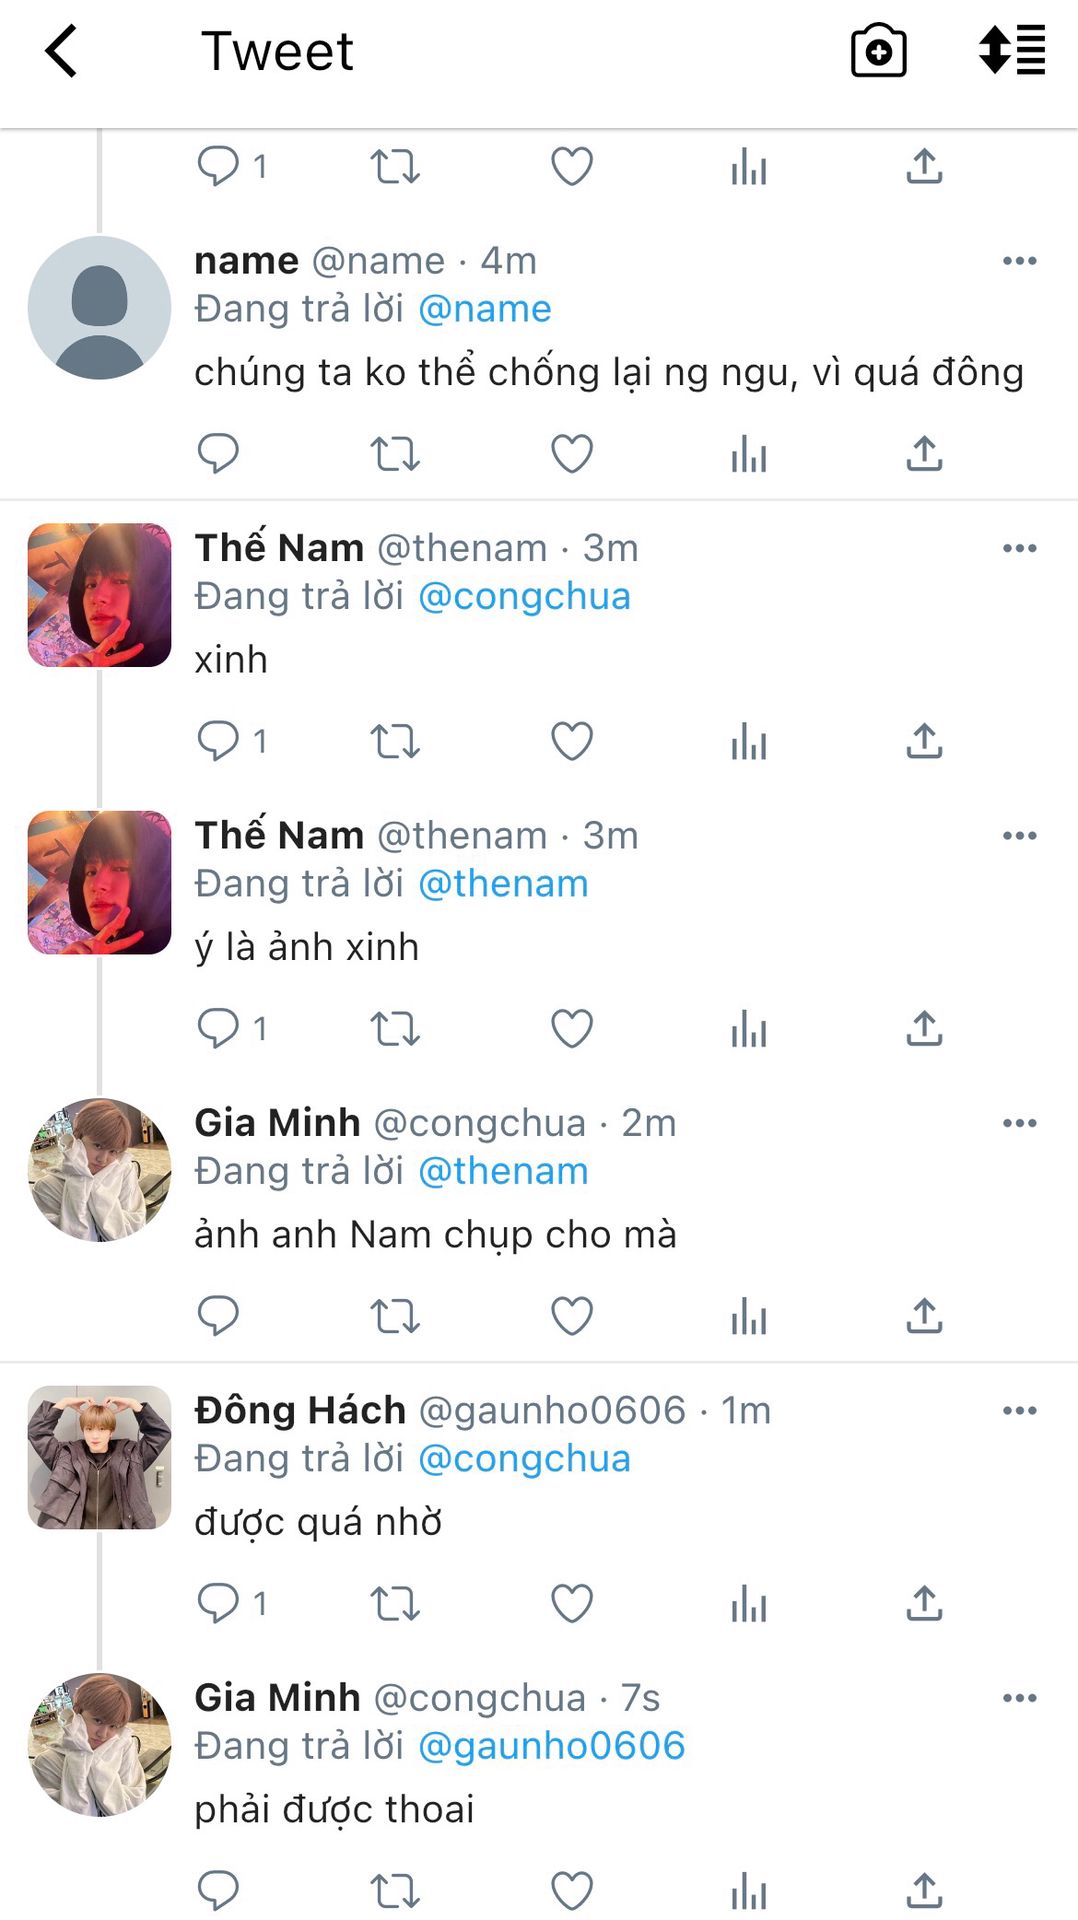Like Đông Hách's "được quá nhờ" tweet

point(572,1603)
